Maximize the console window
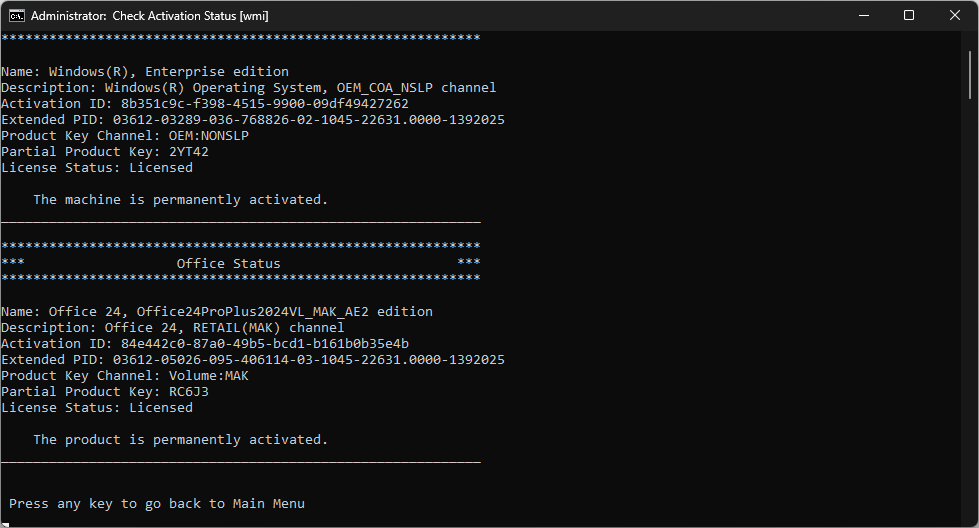This screenshot has height=528, width=979. tap(909, 16)
